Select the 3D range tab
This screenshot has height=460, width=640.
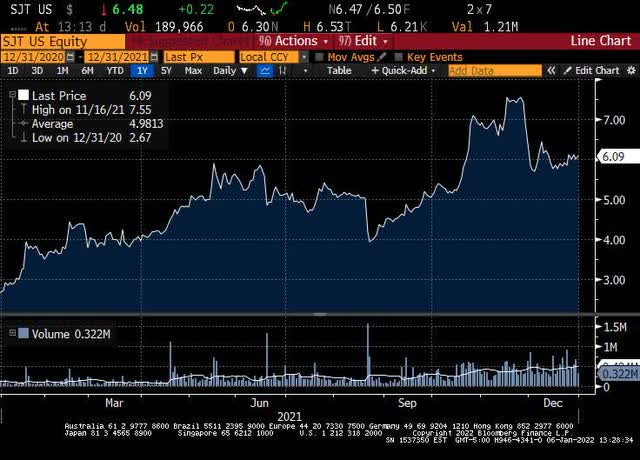point(37,71)
